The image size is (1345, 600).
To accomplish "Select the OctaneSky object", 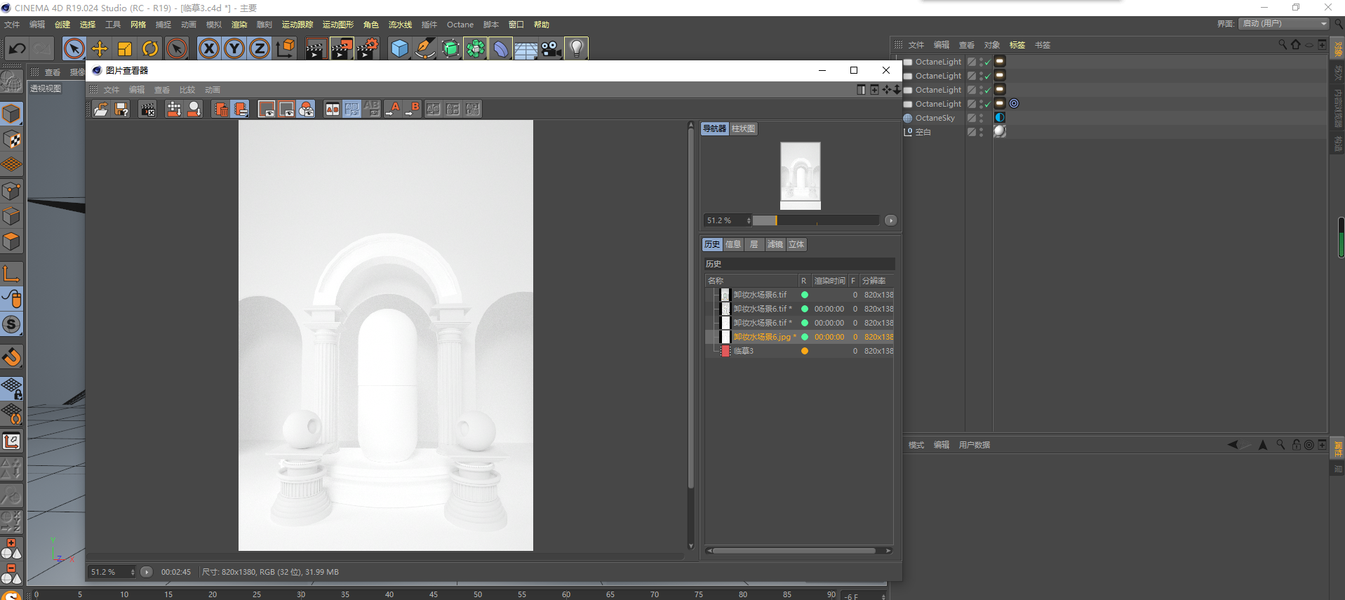I will [934, 118].
